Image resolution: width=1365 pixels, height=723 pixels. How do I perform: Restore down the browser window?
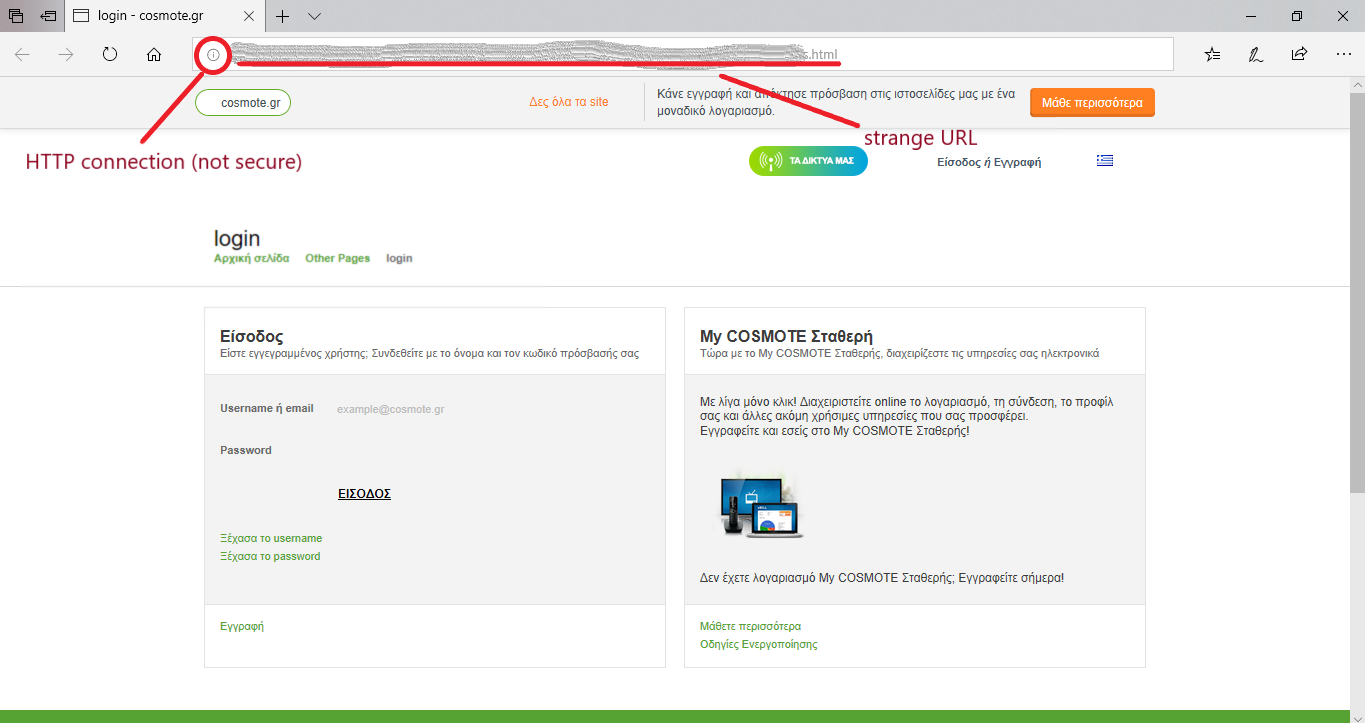click(x=1297, y=16)
